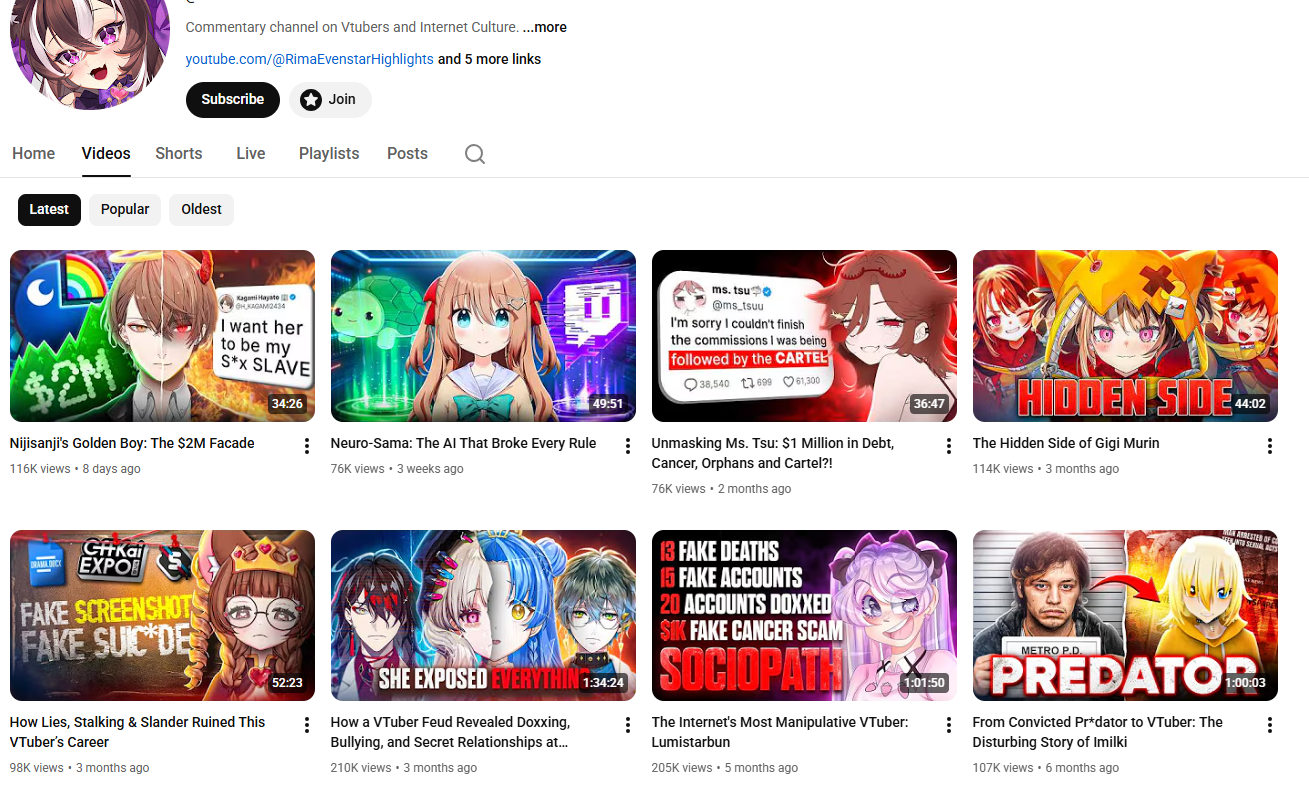Play the Hidden Side thumbnail

coord(1125,336)
